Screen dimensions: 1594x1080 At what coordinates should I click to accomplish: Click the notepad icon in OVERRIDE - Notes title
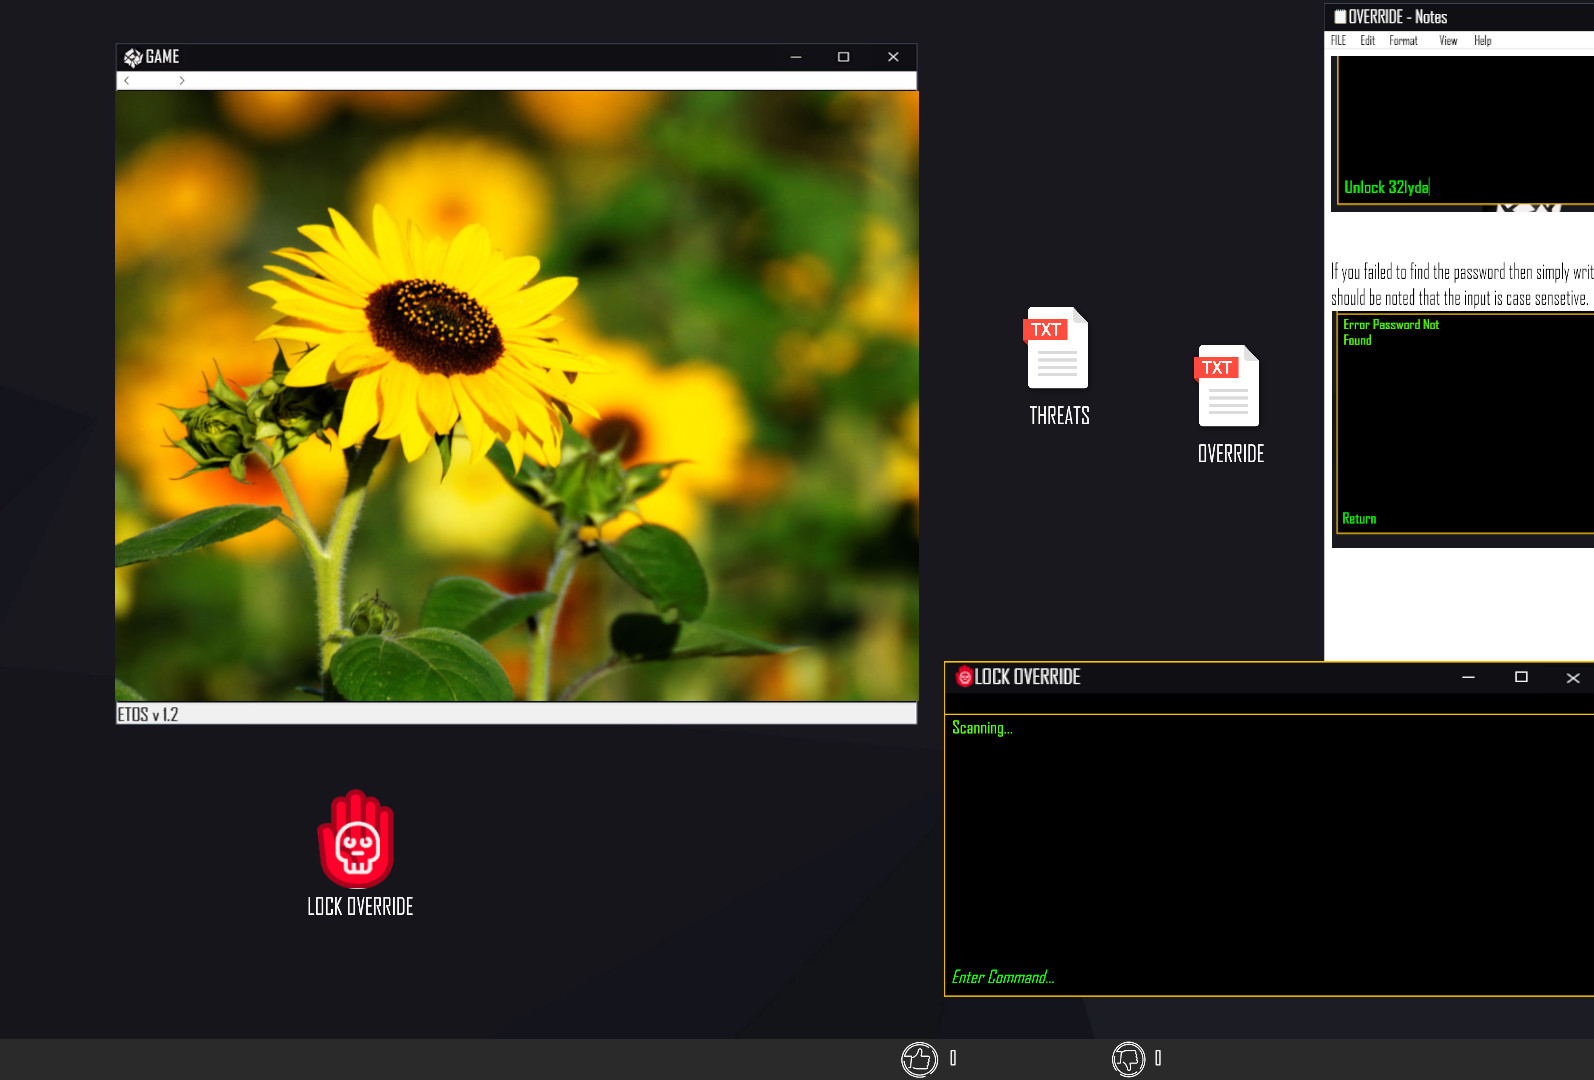[x=1340, y=17]
